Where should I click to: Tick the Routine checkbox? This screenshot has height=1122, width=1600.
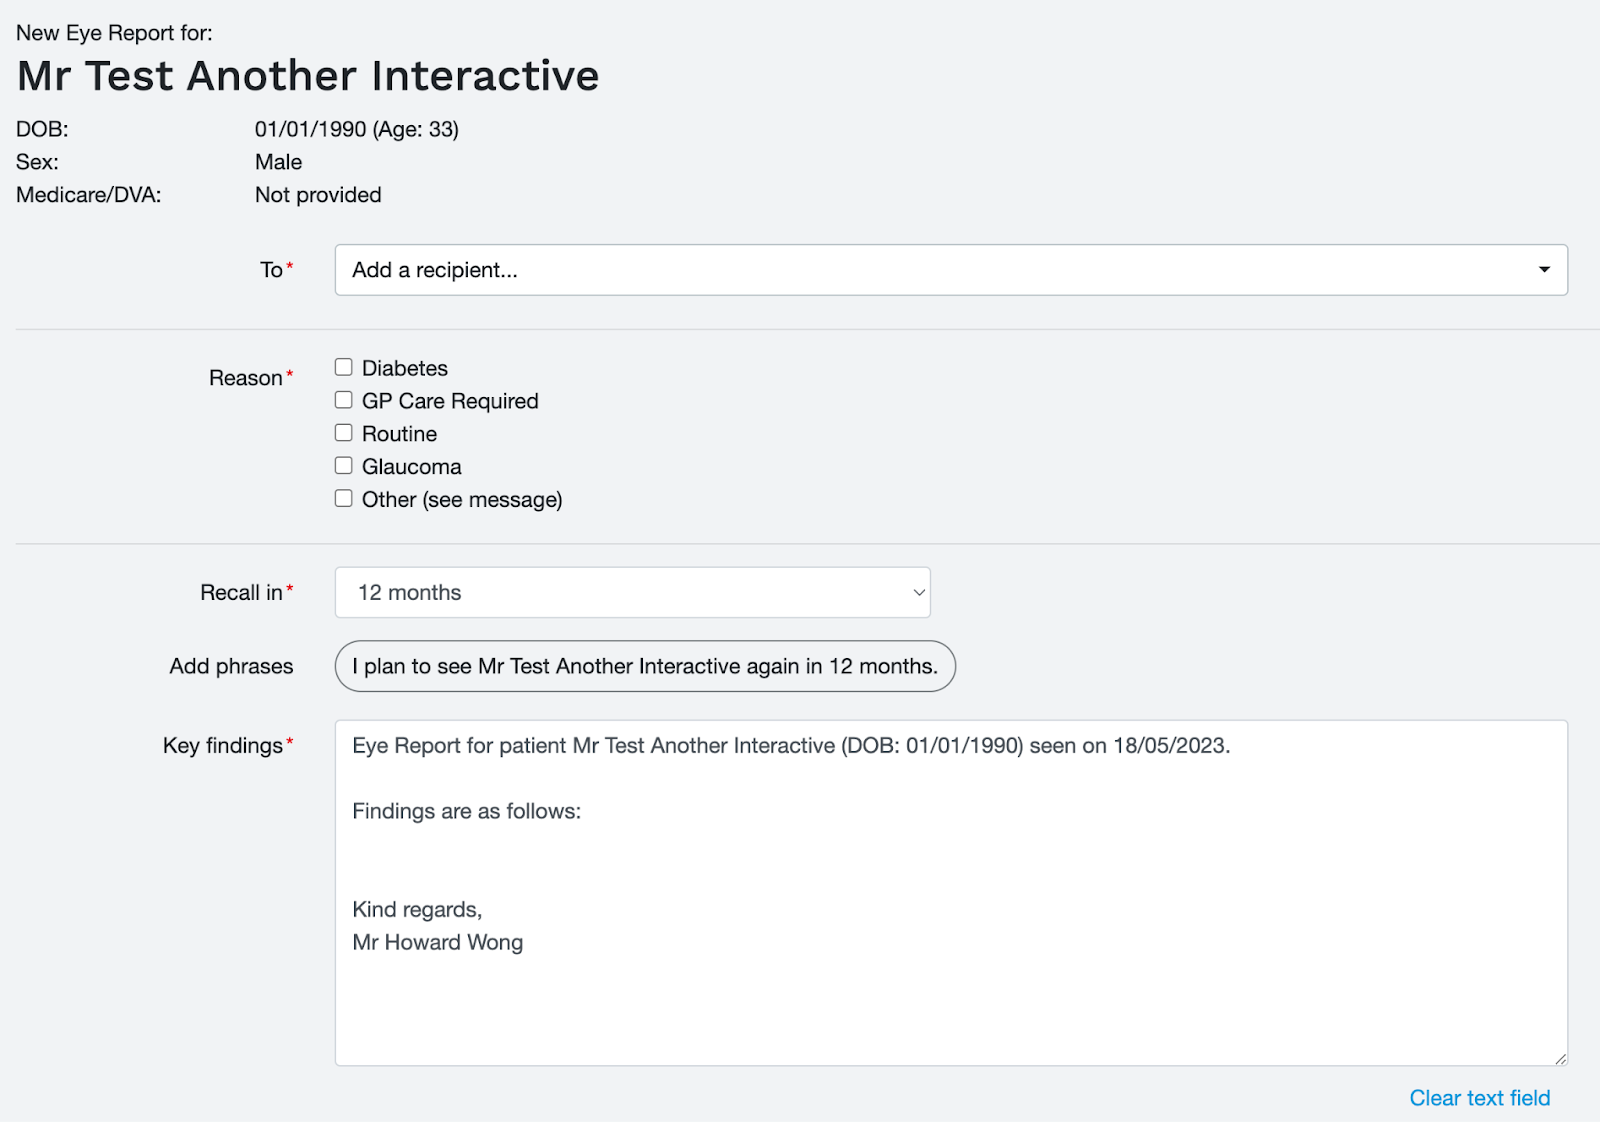point(343,432)
